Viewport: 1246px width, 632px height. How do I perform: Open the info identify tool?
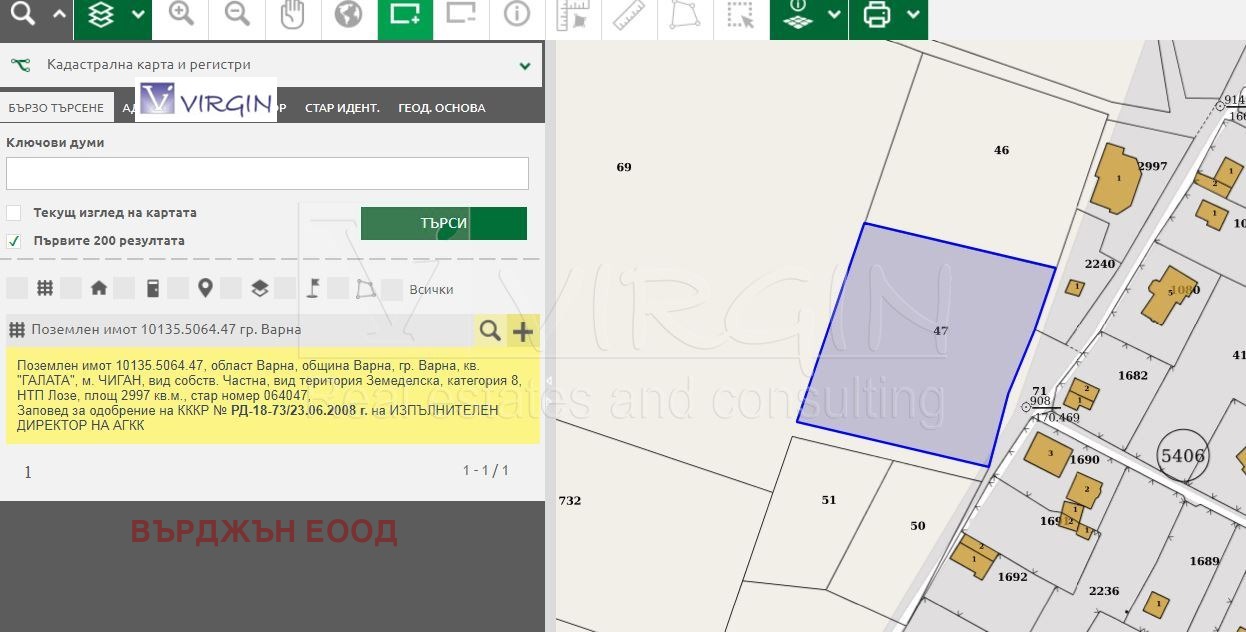(x=516, y=15)
